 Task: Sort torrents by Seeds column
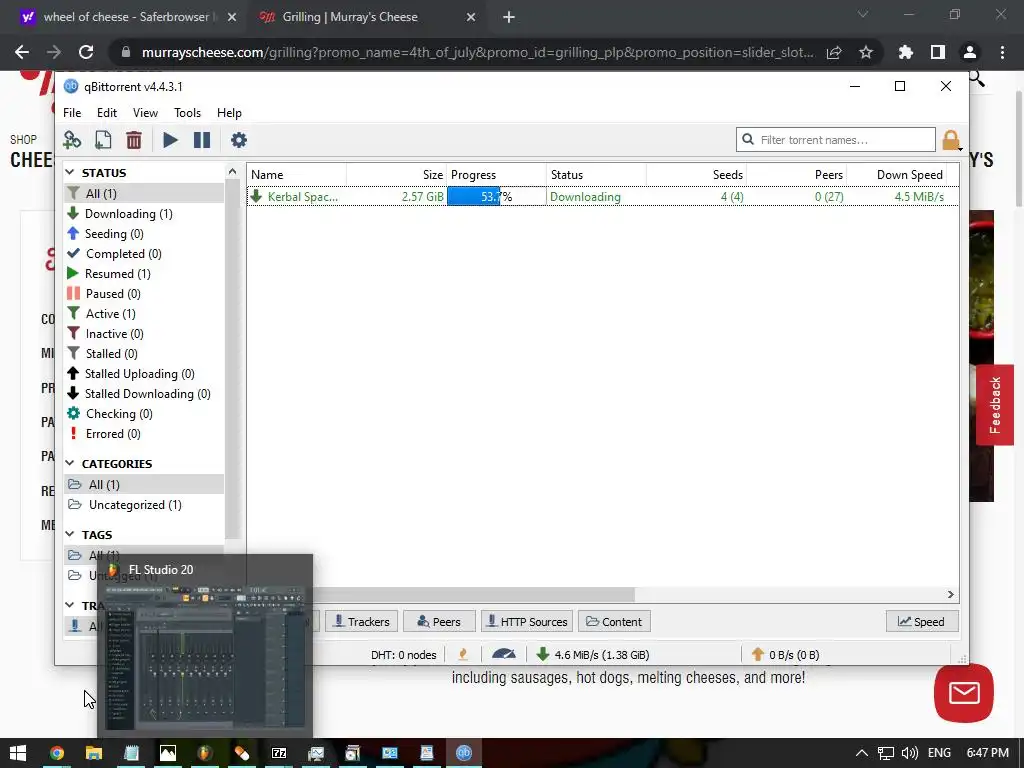point(697,175)
